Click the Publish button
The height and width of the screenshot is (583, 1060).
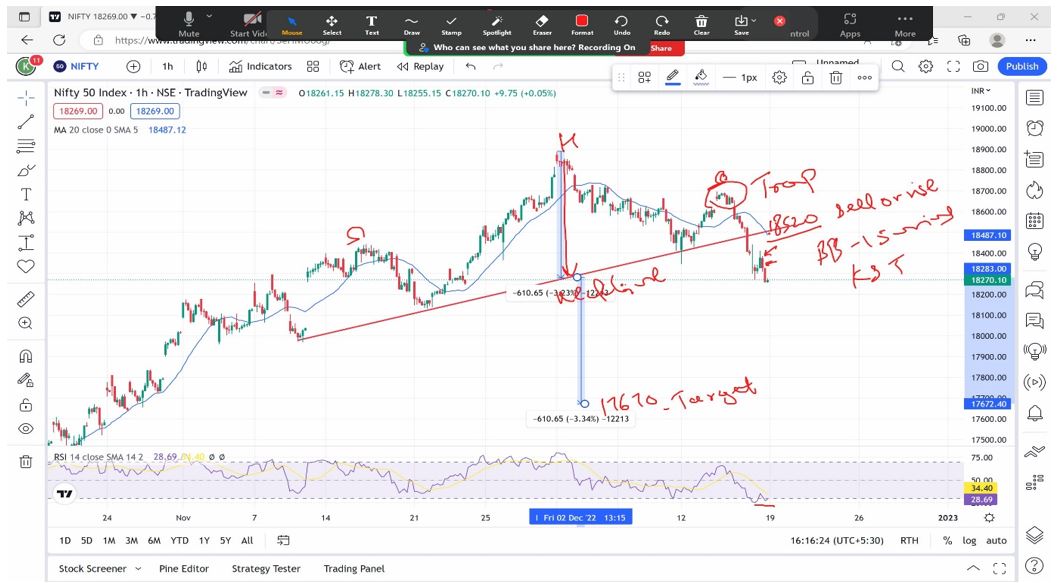pos(1022,66)
